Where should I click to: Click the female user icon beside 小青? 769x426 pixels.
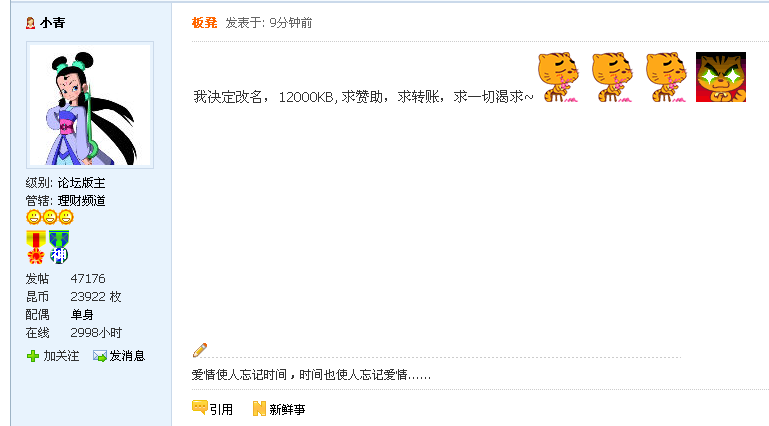pos(30,23)
